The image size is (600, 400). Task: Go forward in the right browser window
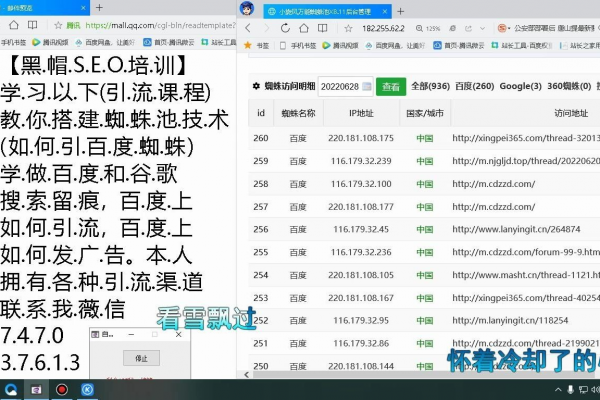tap(267, 28)
